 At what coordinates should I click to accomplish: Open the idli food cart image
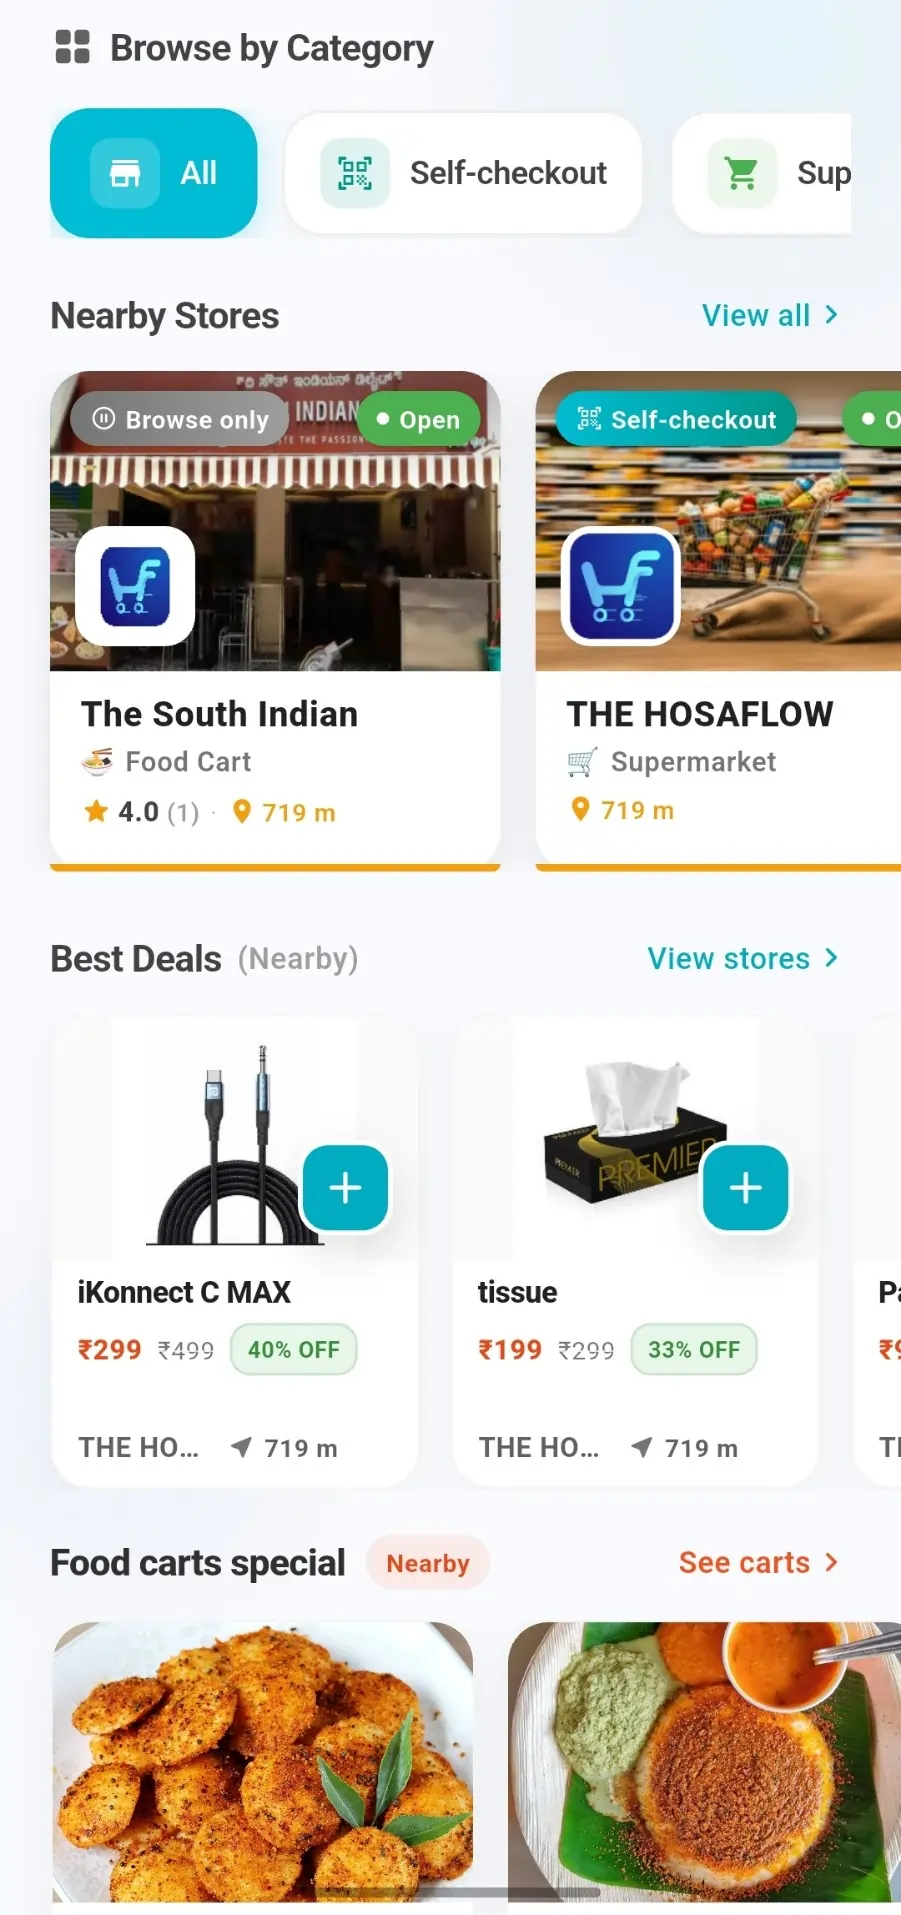click(x=260, y=1763)
